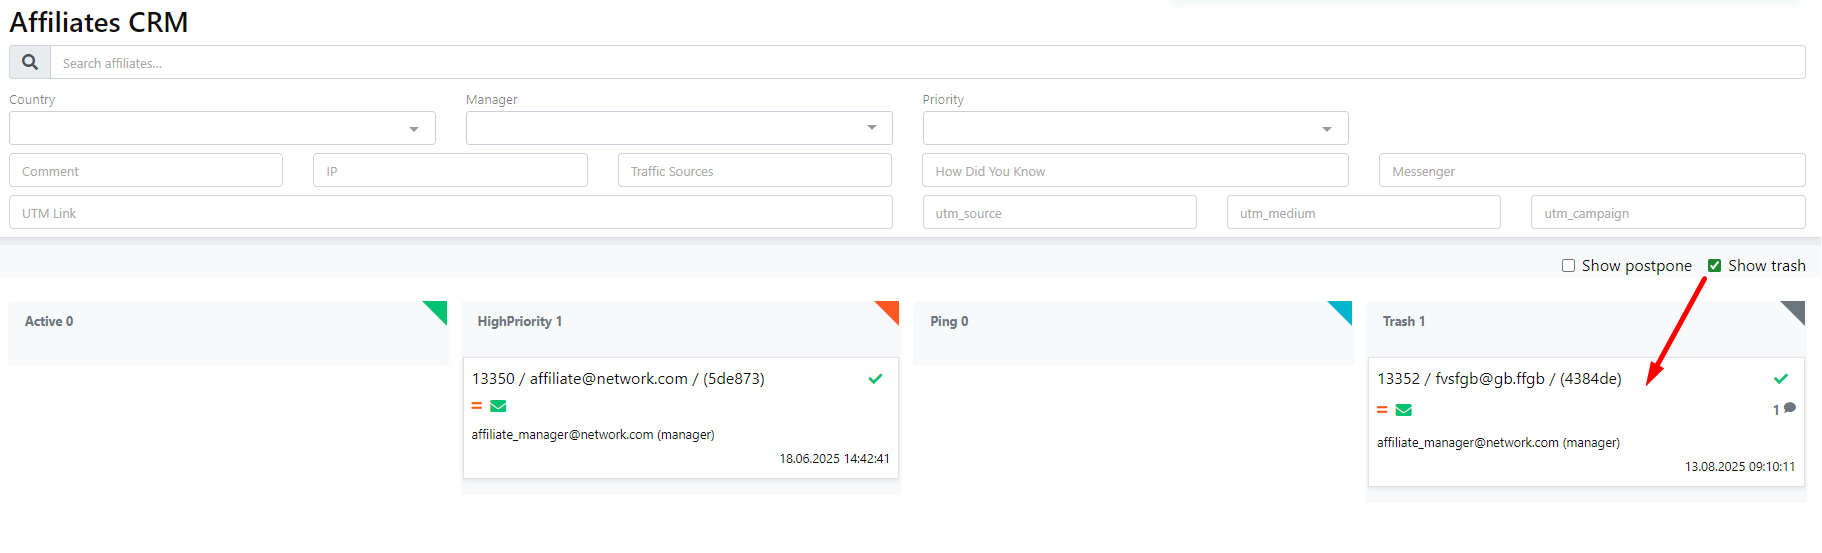Viewport: 1822px width, 553px height.
Task: Focus the Search affiliates text field
Action: [927, 63]
